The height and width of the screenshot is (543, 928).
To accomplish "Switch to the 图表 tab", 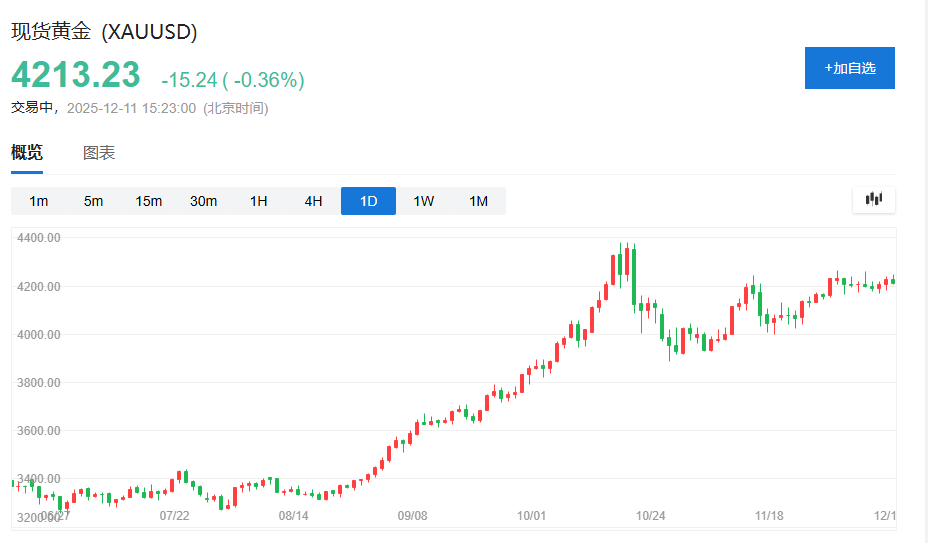I will pyautogui.click(x=99, y=153).
